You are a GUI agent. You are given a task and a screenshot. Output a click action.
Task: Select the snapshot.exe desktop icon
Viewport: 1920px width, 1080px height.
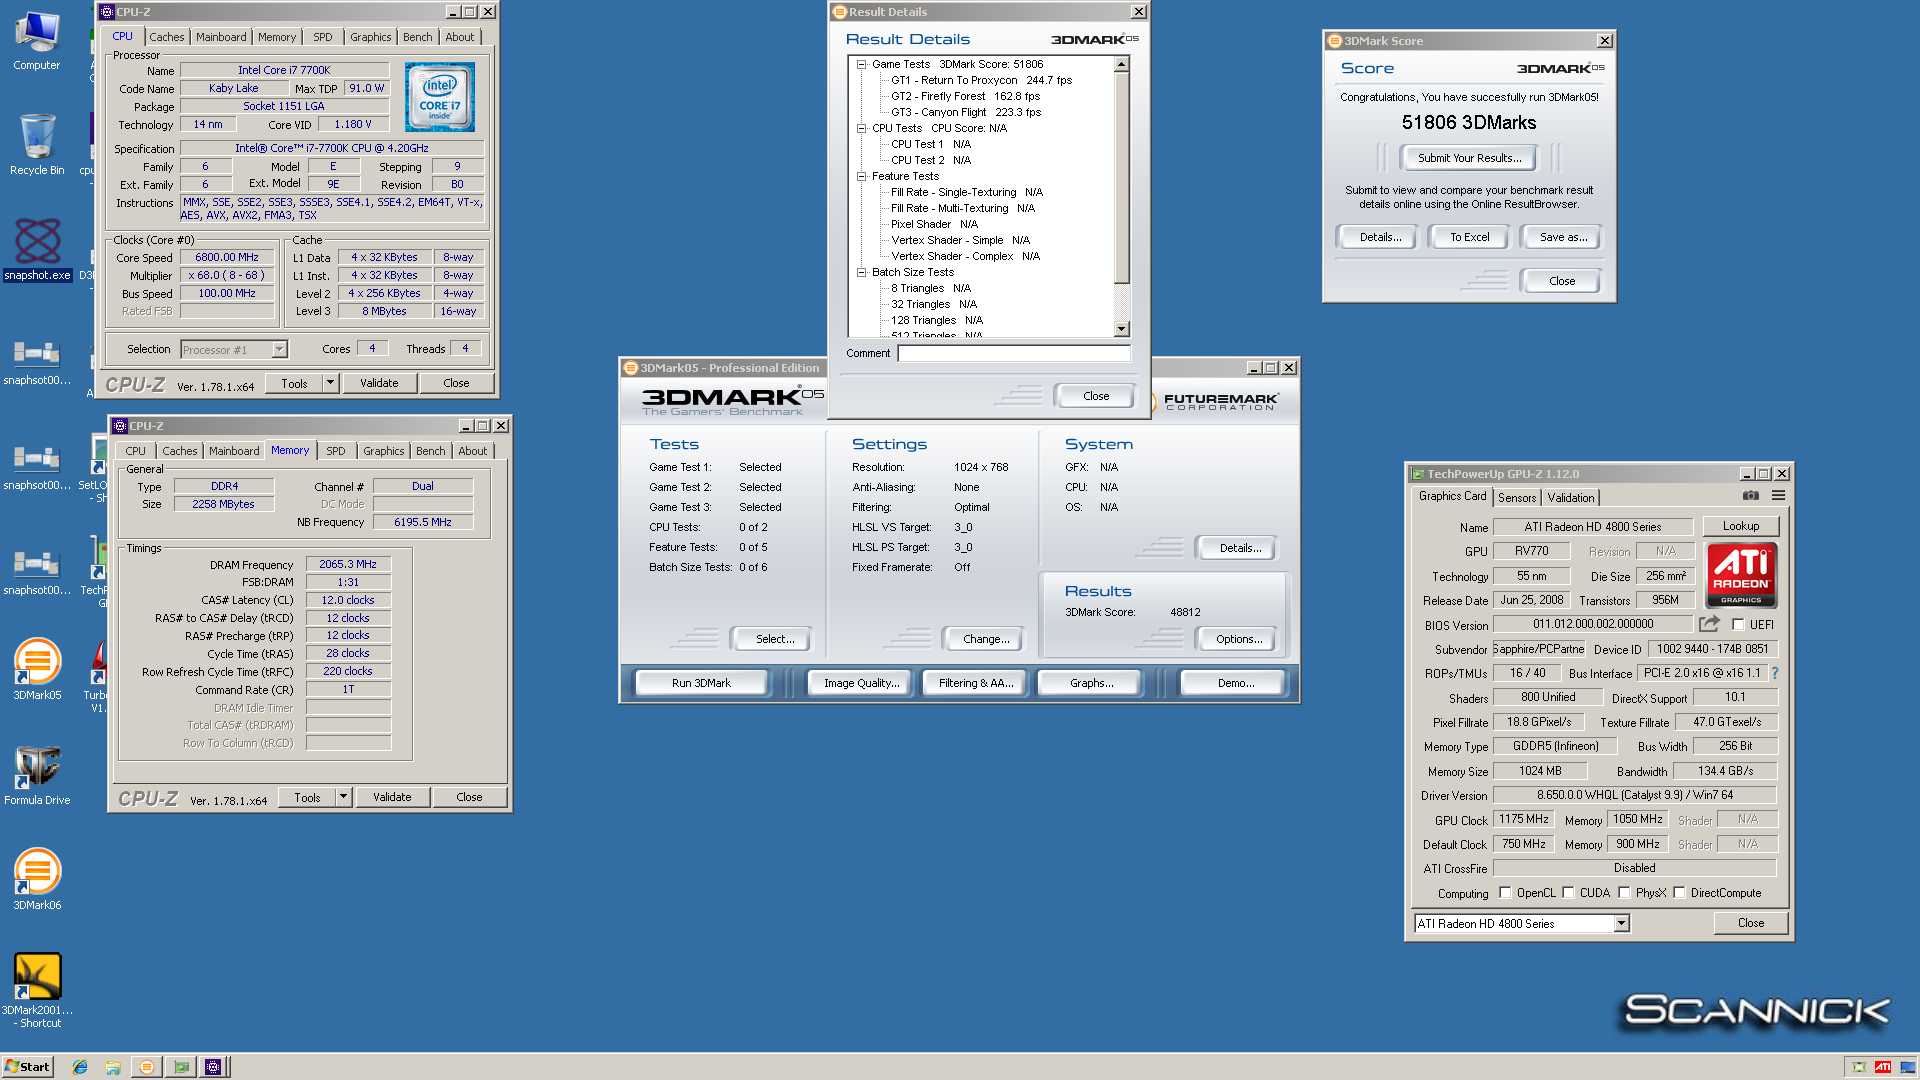coord(37,249)
